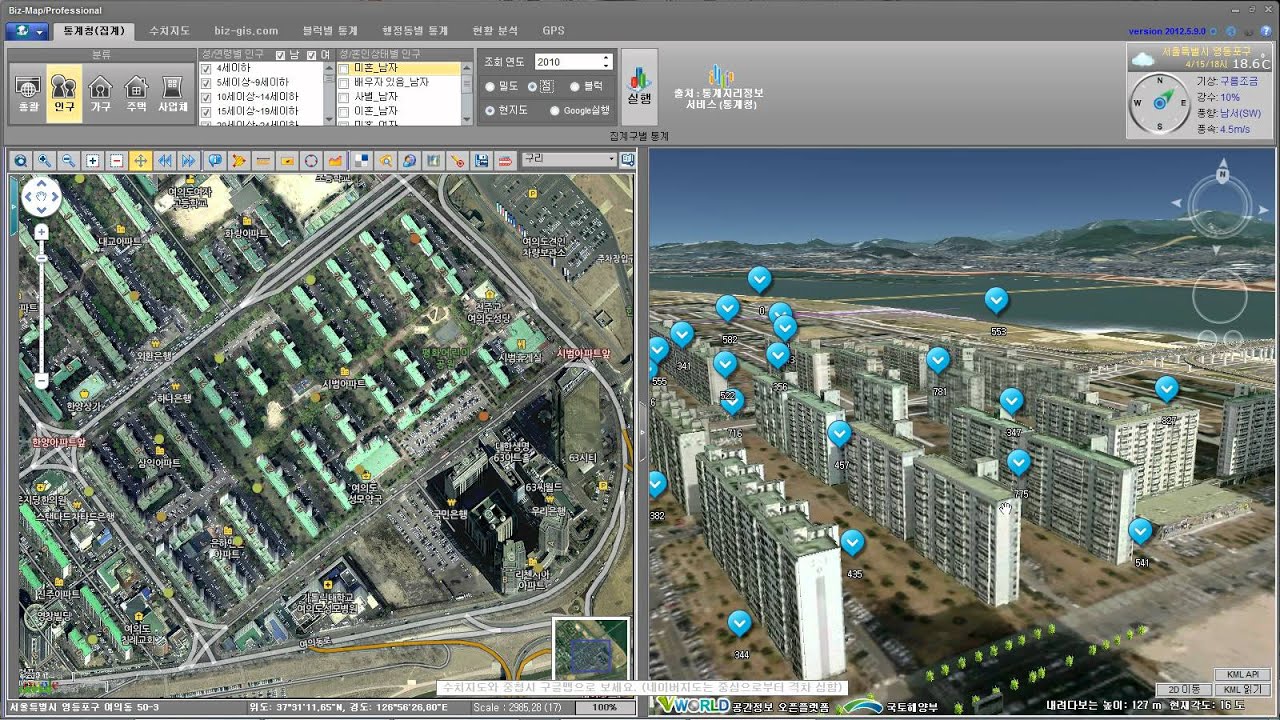Click the checkered layer tool icon

pos(361,160)
